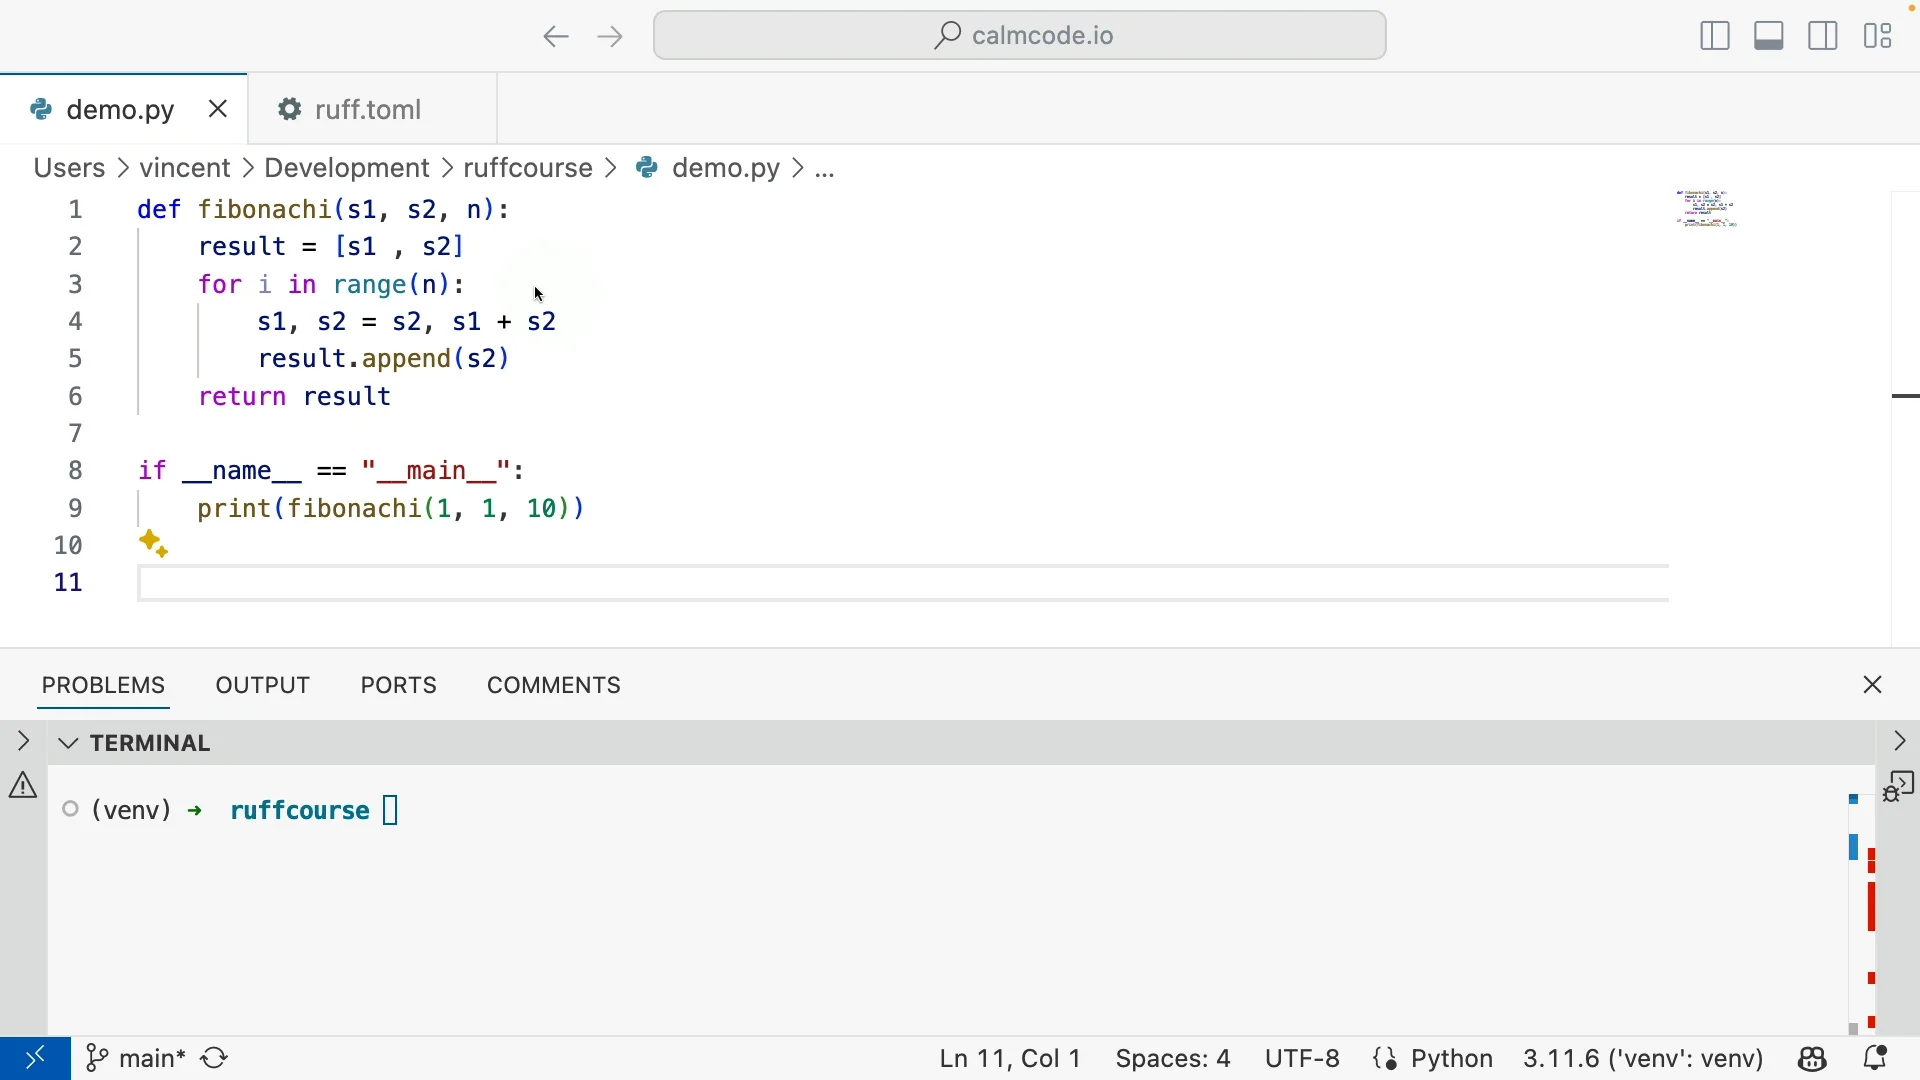Click the navigate forward arrow
The image size is (1920, 1080).
[610, 37]
